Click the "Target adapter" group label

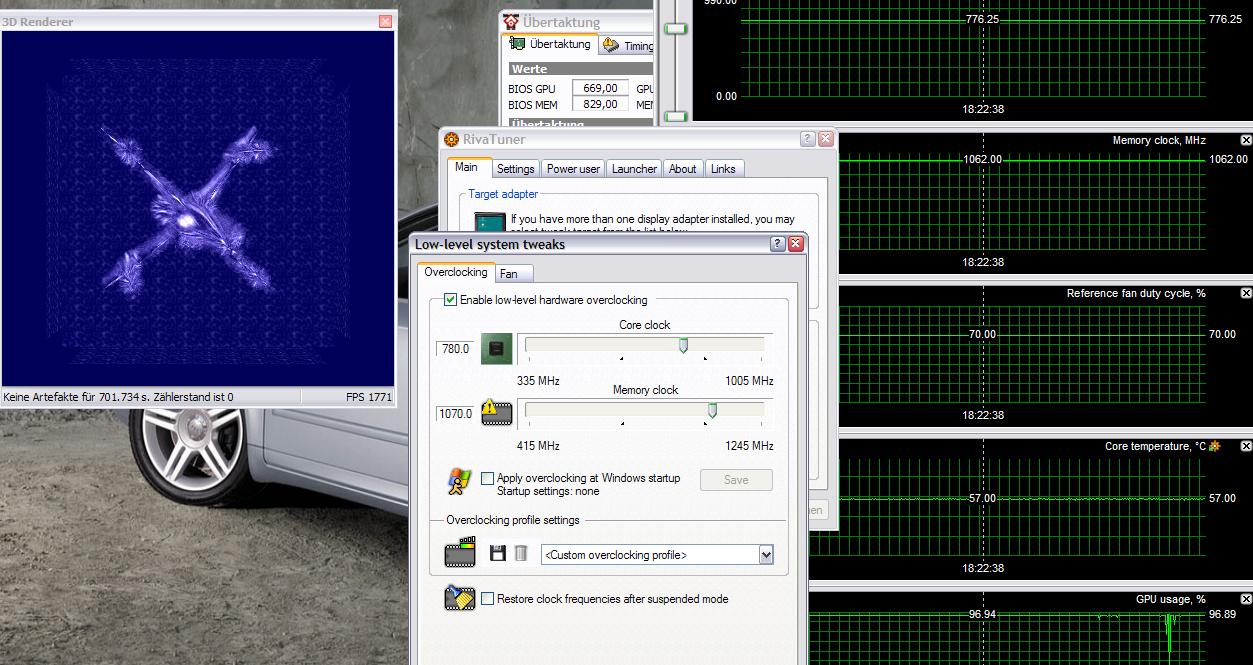(503, 194)
